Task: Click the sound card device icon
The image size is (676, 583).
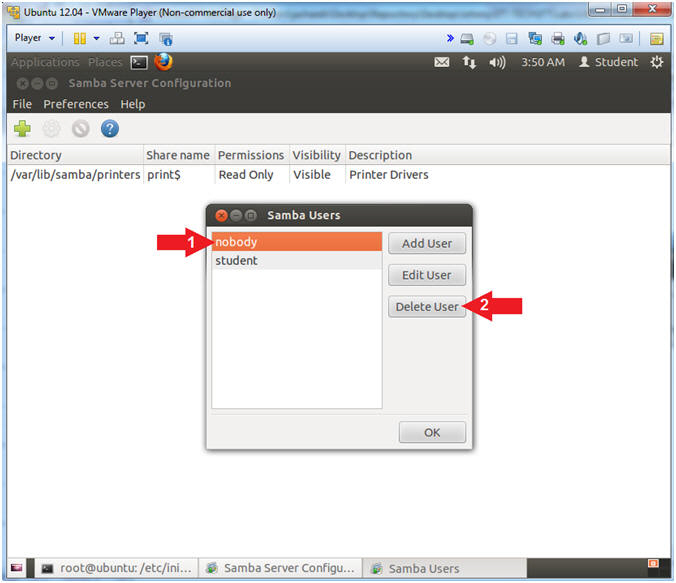Action: [x=580, y=39]
